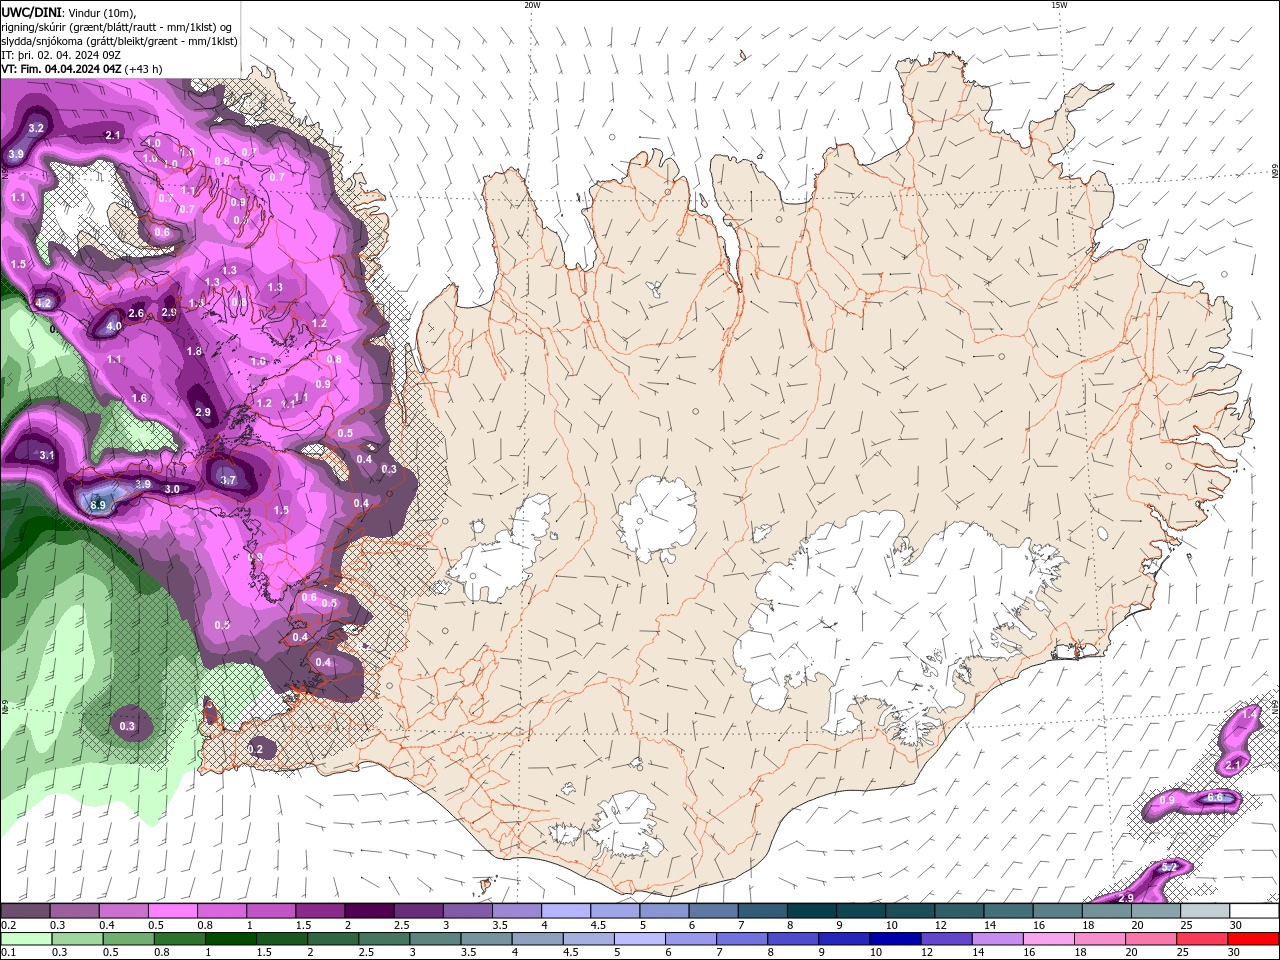Click the 4.2 precipitation value on the map

pos(43,303)
